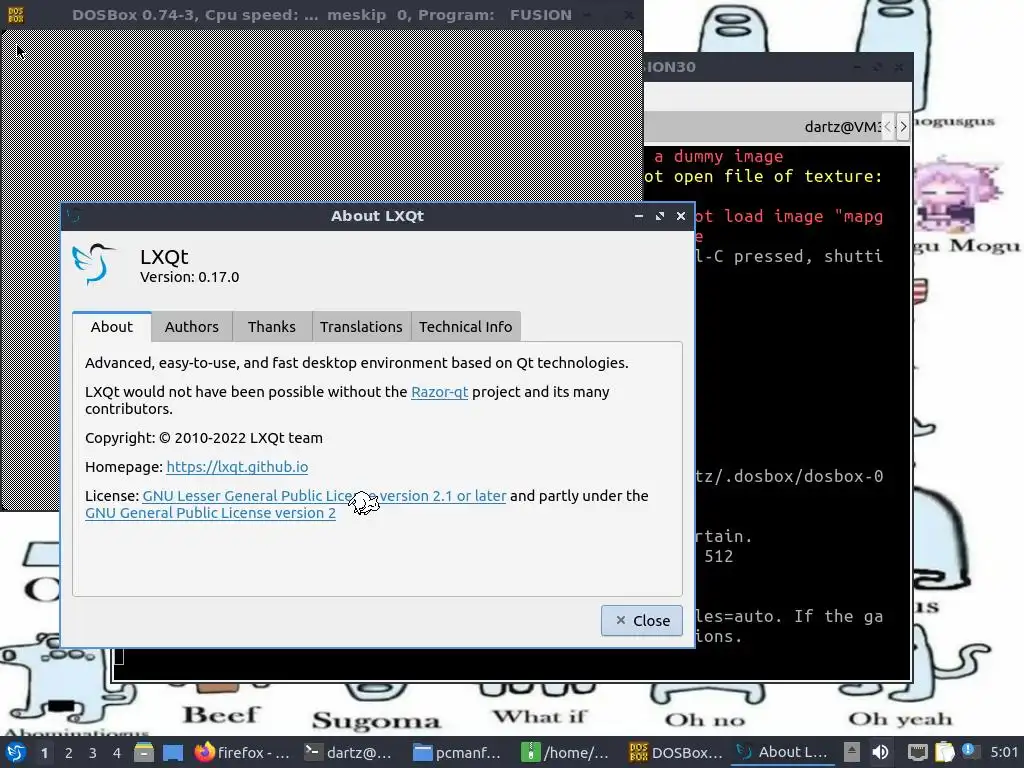This screenshot has height=768, width=1024.
Task: Switch to the Firefox taskbar entry
Action: (x=242, y=753)
